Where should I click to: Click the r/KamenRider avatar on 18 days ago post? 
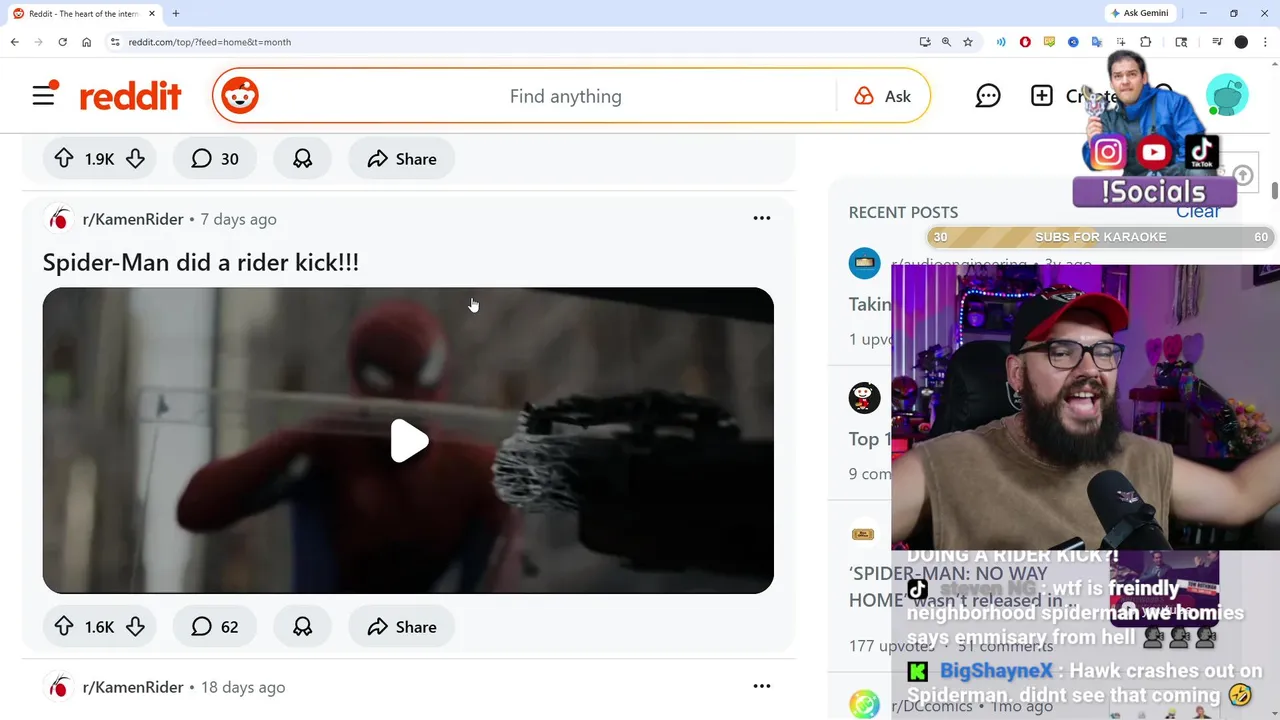pyautogui.click(x=59, y=687)
